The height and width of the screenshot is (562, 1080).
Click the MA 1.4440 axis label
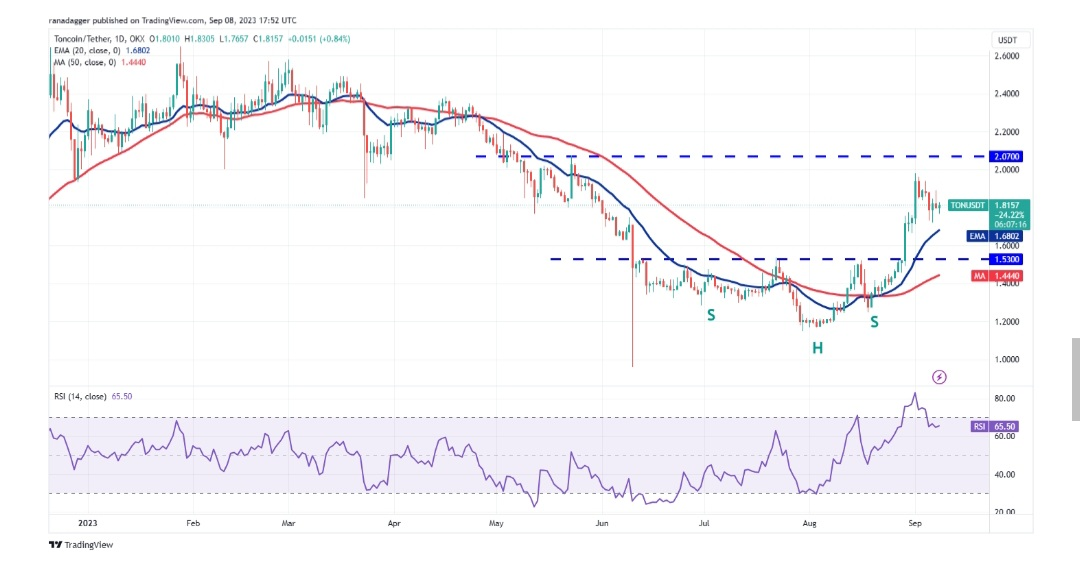[997, 275]
